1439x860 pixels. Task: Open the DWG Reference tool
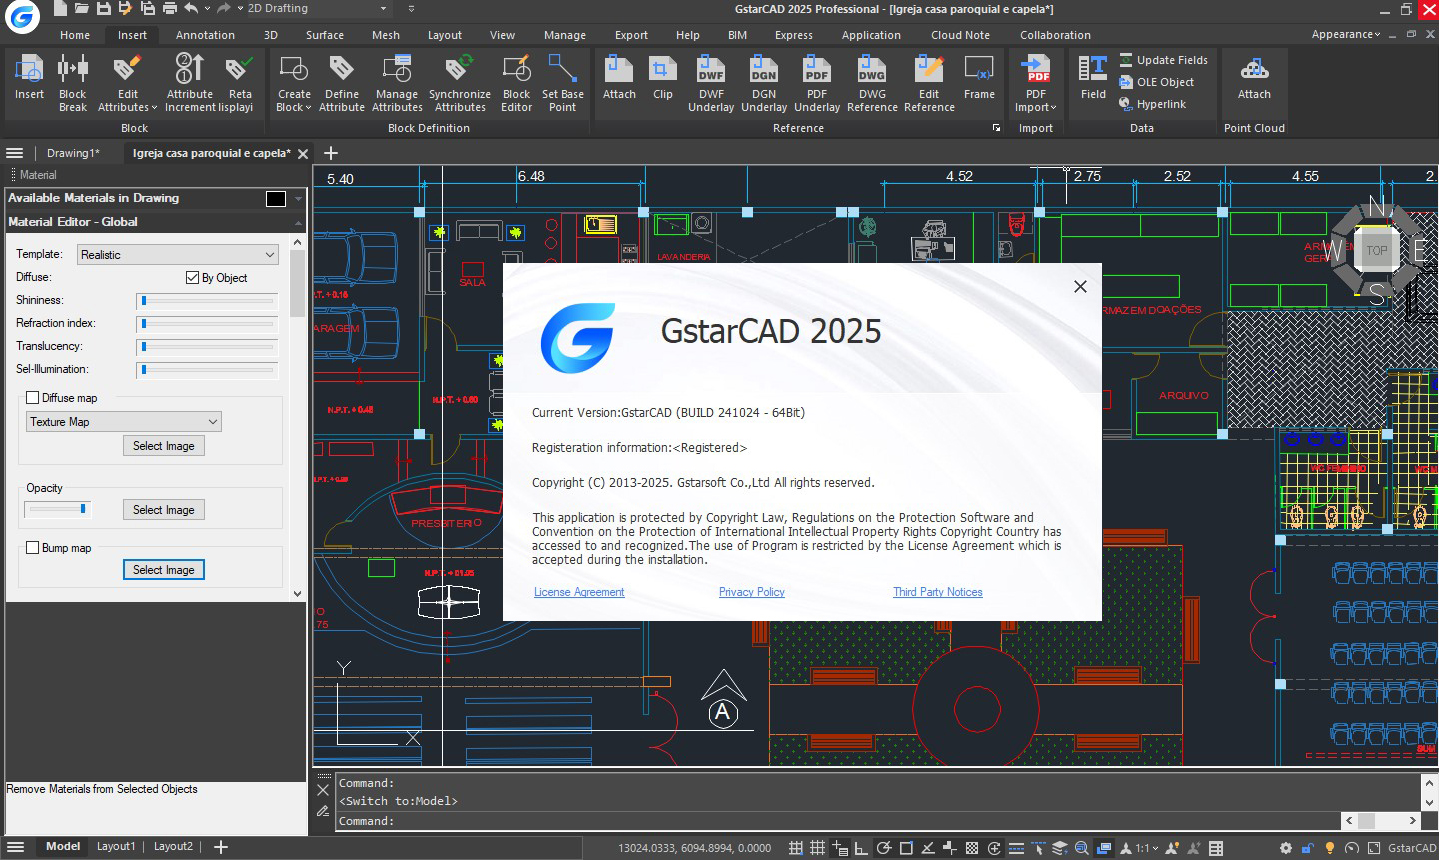coord(872,82)
